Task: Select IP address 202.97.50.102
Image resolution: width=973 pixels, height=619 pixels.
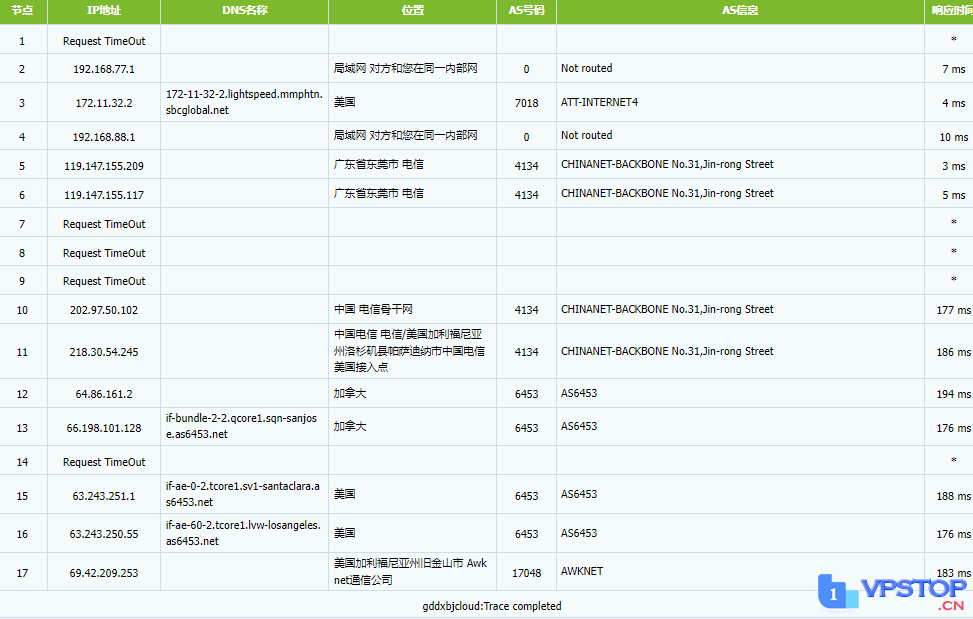Action: pyautogui.click(x=103, y=310)
